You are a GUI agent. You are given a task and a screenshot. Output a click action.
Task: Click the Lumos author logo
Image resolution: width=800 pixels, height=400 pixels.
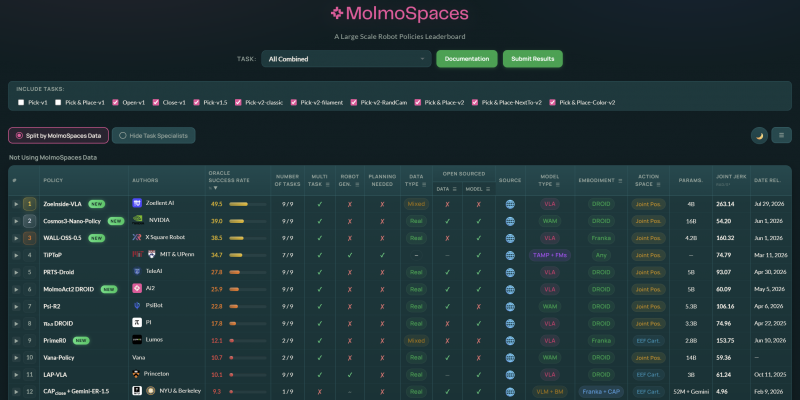pyautogui.click(x=137, y=339)
